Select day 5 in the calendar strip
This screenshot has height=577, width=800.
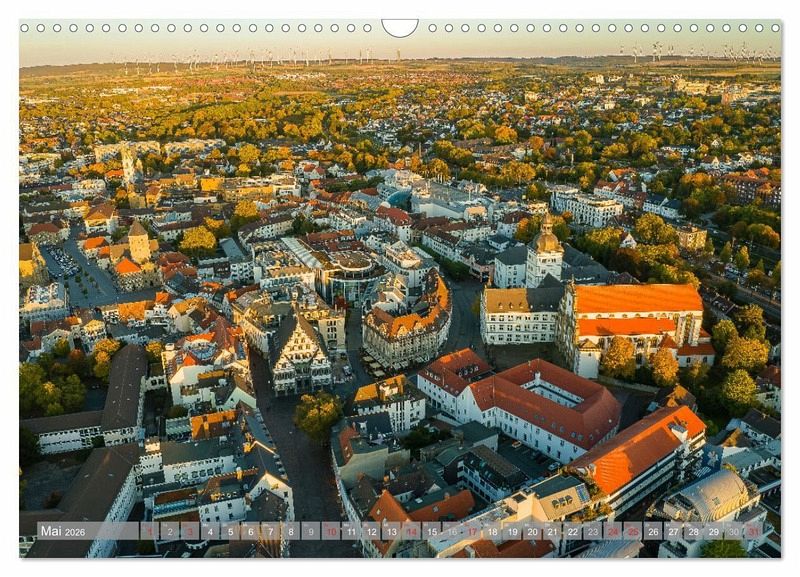(x=230, y=531)
